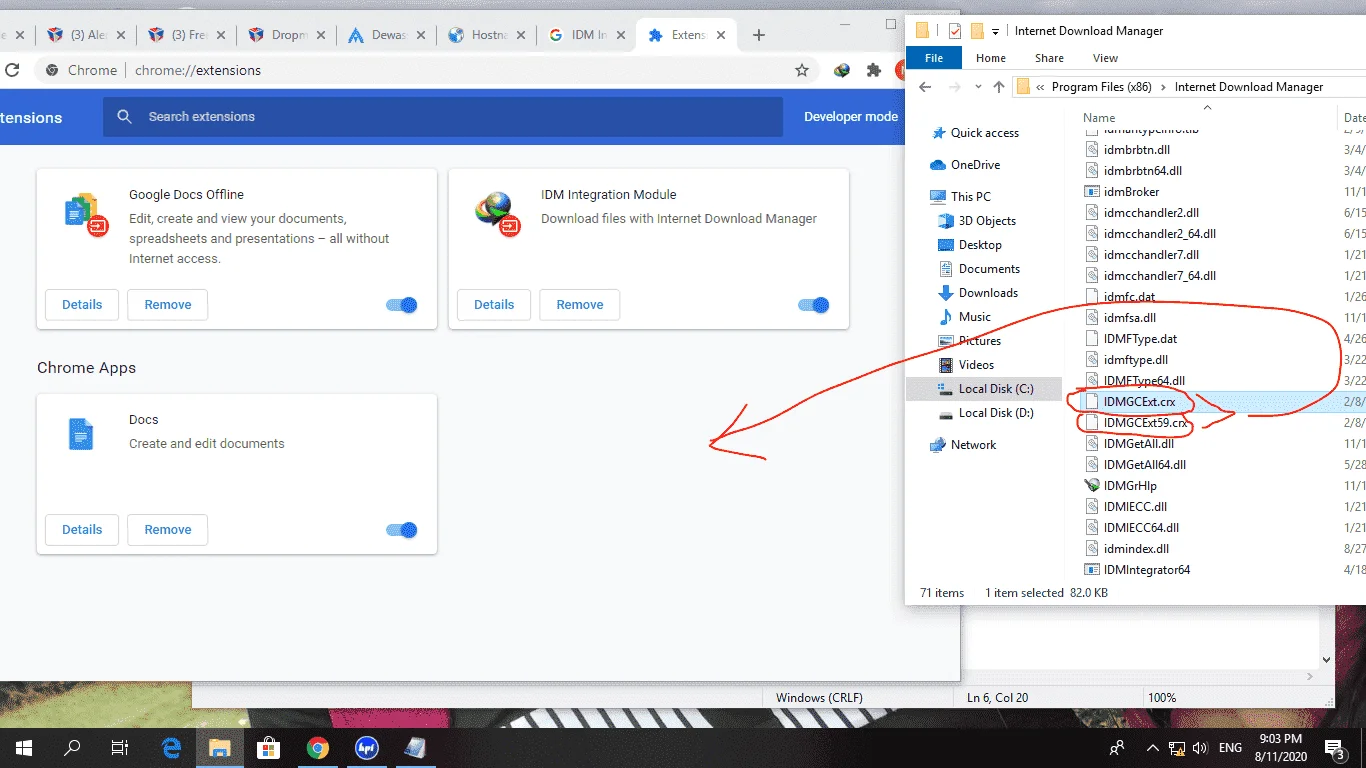Open the Action Center notifications icon

[x=1335, y=747]
